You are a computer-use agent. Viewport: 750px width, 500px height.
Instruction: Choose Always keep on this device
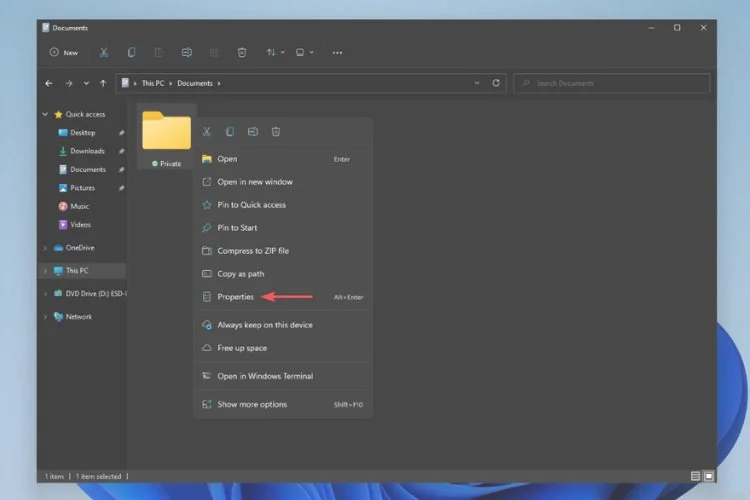283,325
